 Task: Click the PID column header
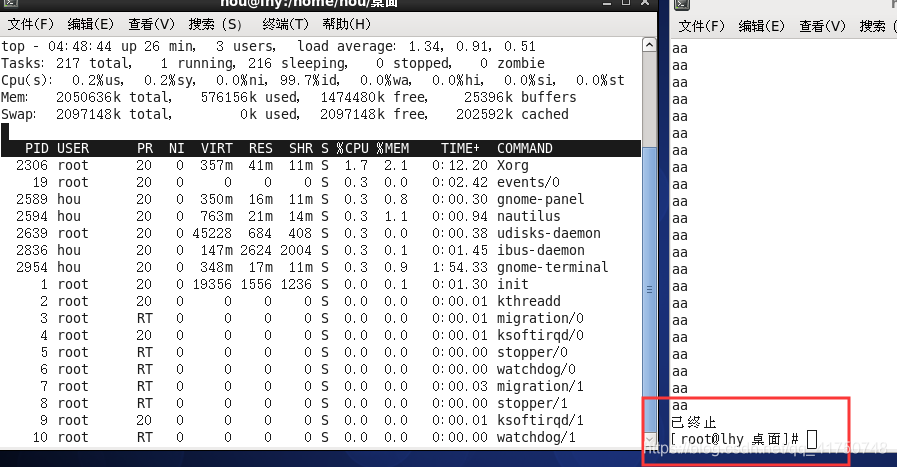click(x=37, y=148)
